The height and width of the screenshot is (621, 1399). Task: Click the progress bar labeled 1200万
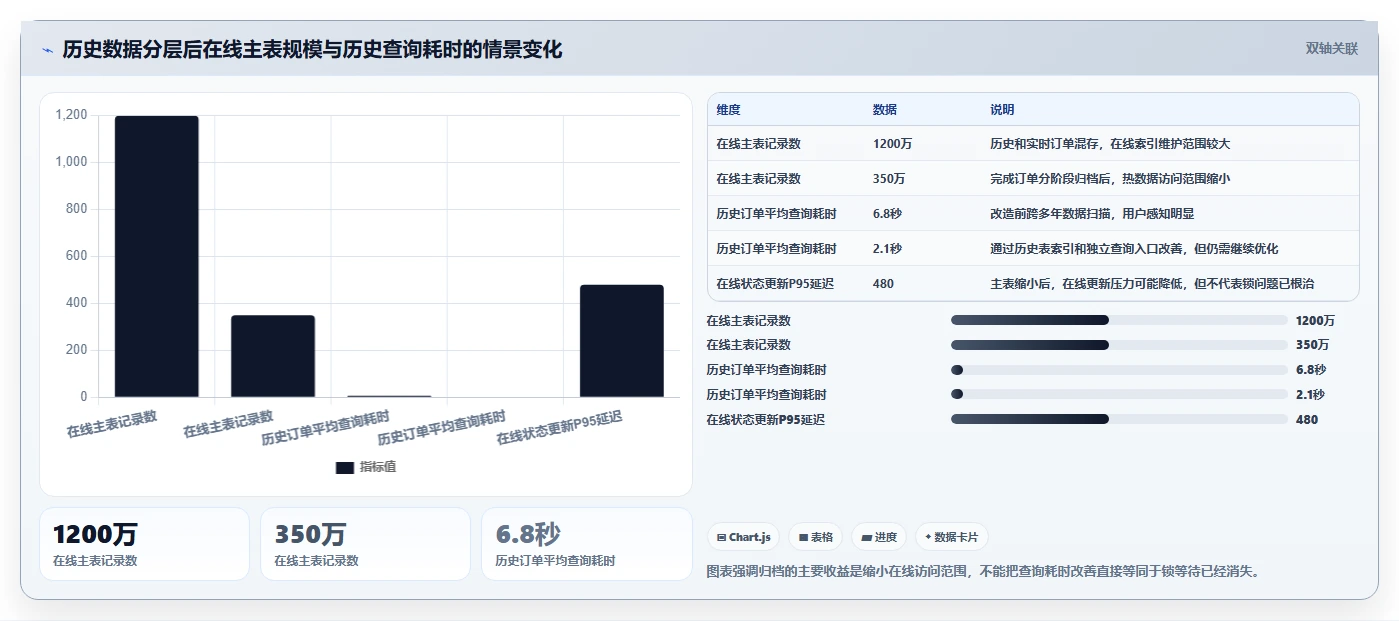pyautogui.click(x=1119, y=320)
